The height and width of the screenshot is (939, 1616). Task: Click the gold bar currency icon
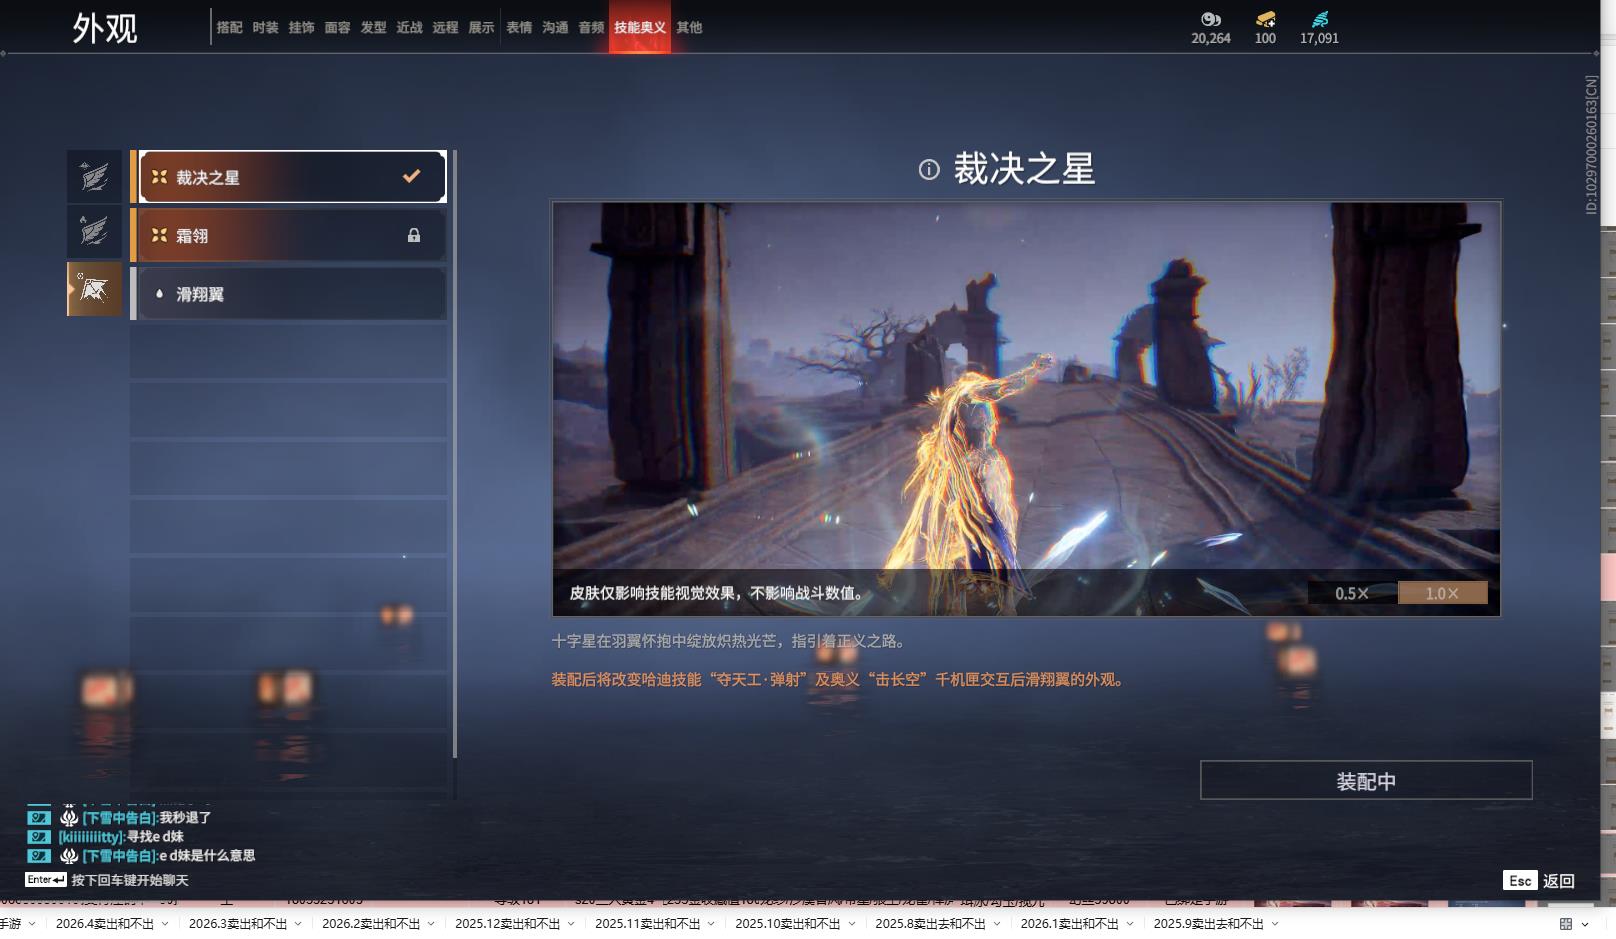tap(1265, 19)
